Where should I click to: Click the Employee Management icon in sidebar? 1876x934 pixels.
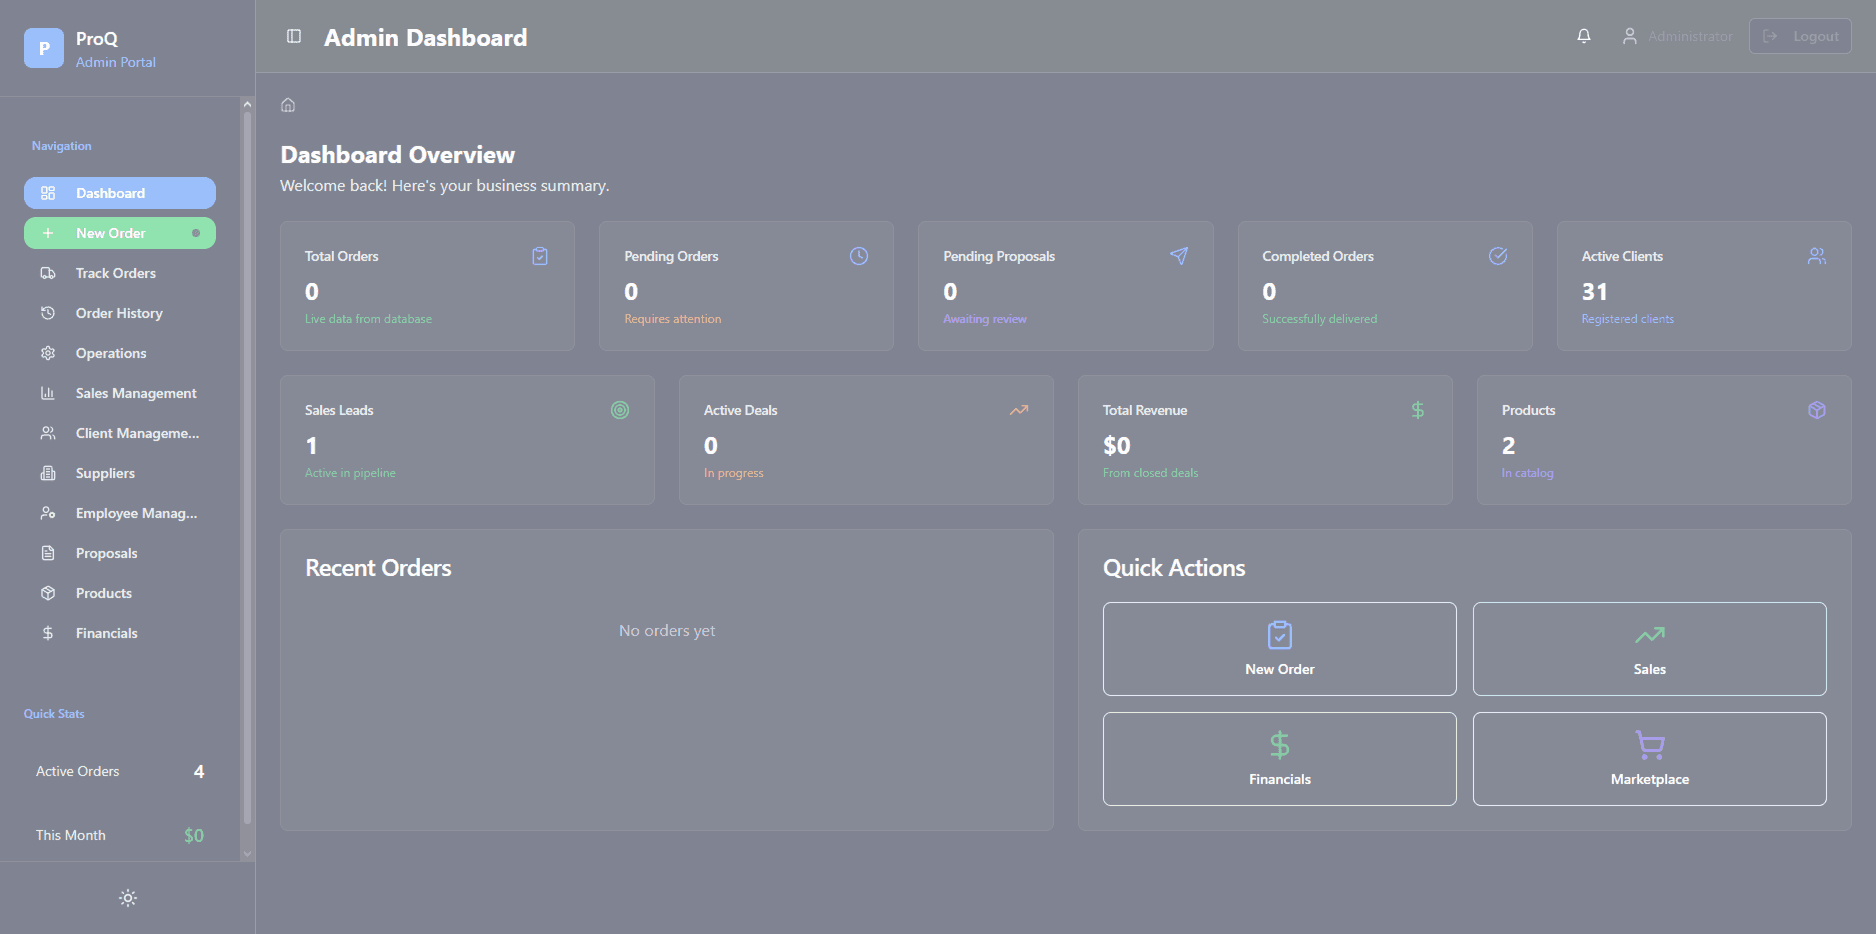[48, 513]
